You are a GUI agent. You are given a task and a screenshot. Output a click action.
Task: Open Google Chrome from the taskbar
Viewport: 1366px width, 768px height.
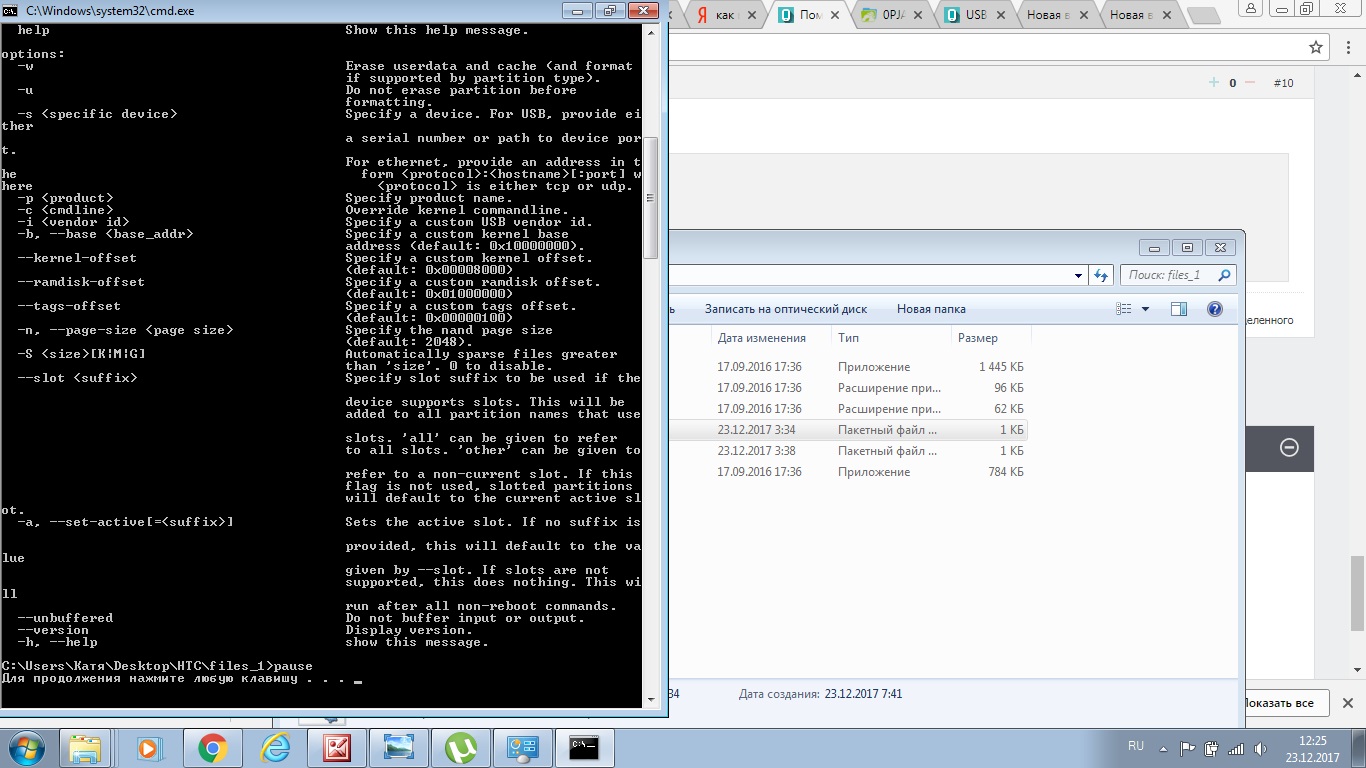pyautogui.click(x=212, y=748)
